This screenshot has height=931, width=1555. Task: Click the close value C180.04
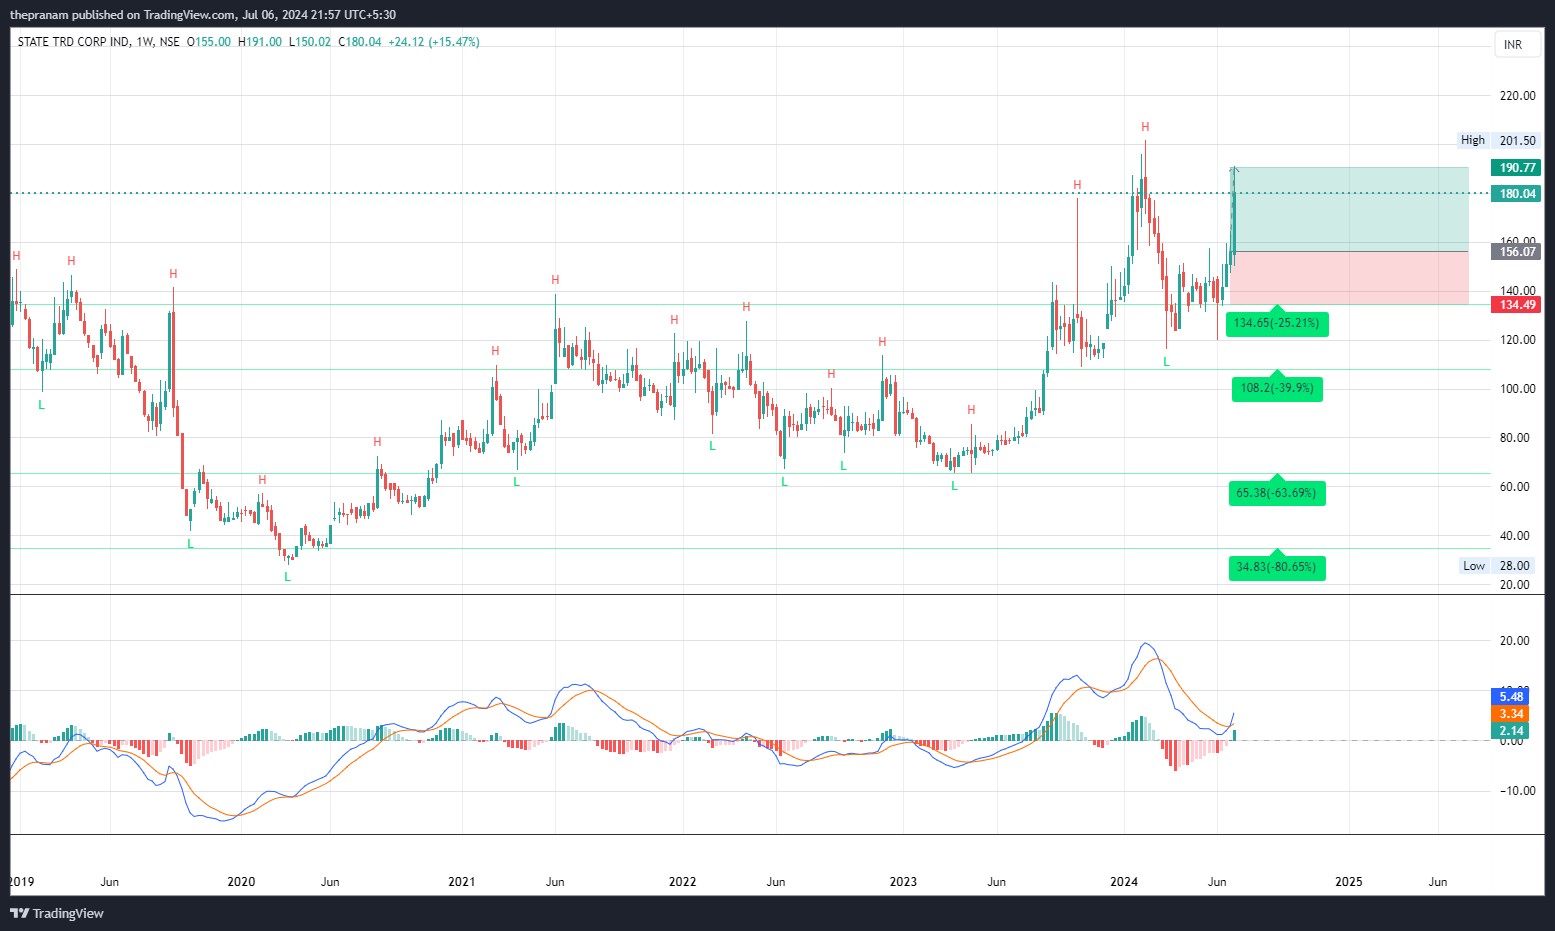point(360,42)
